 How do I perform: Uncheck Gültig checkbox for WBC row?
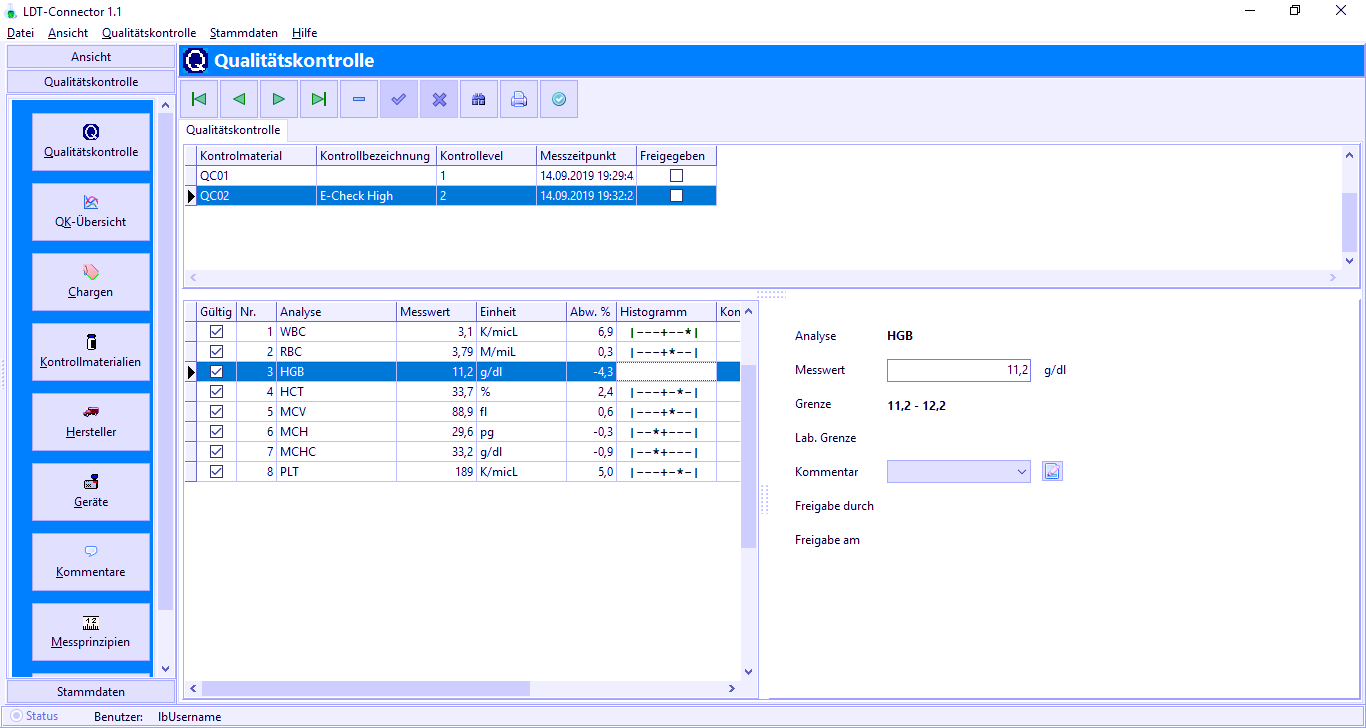(x=216, y=331)
